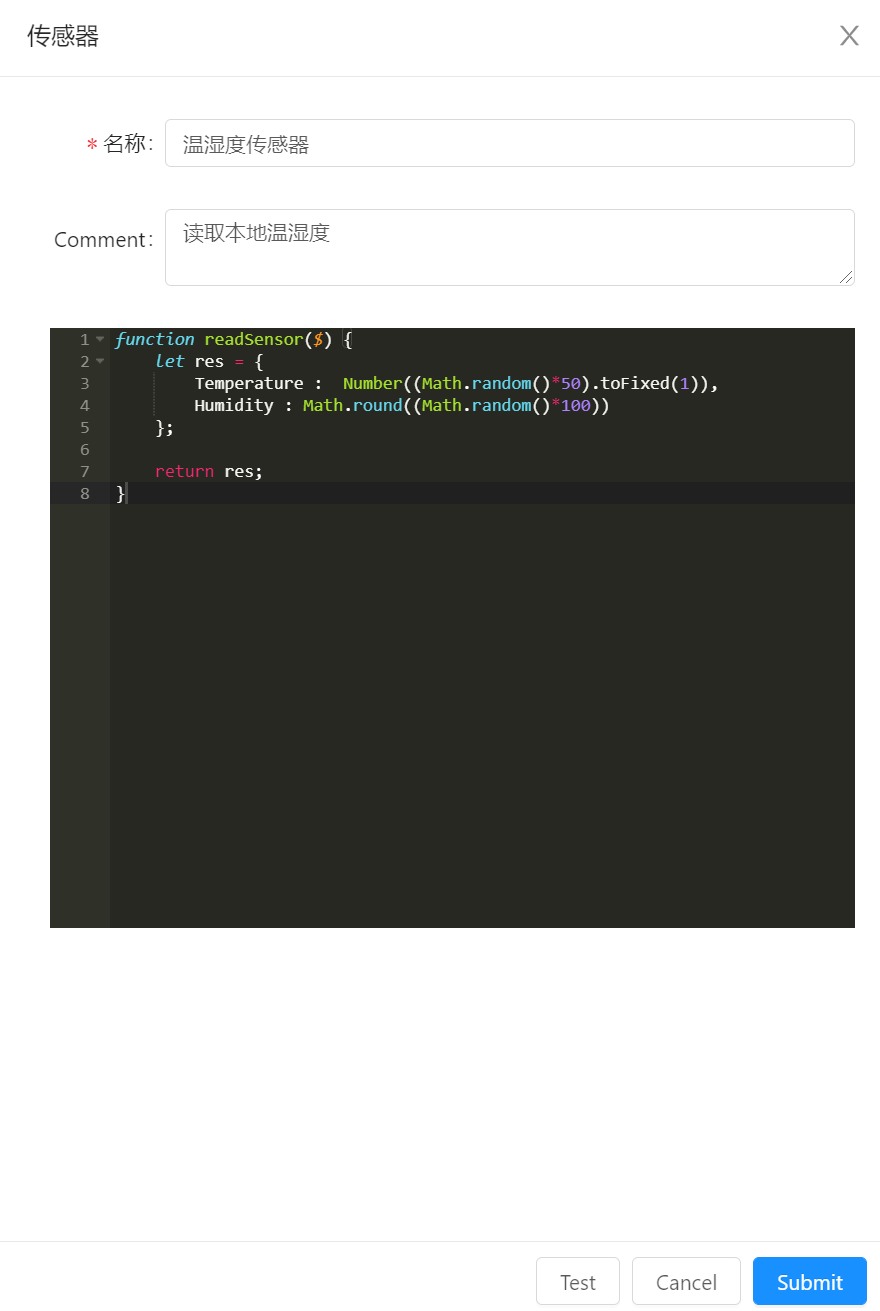880x1311 pixels.
Task: Click line number 6 in the gutter
Action: pyautogui.click(x=85, y=450)
